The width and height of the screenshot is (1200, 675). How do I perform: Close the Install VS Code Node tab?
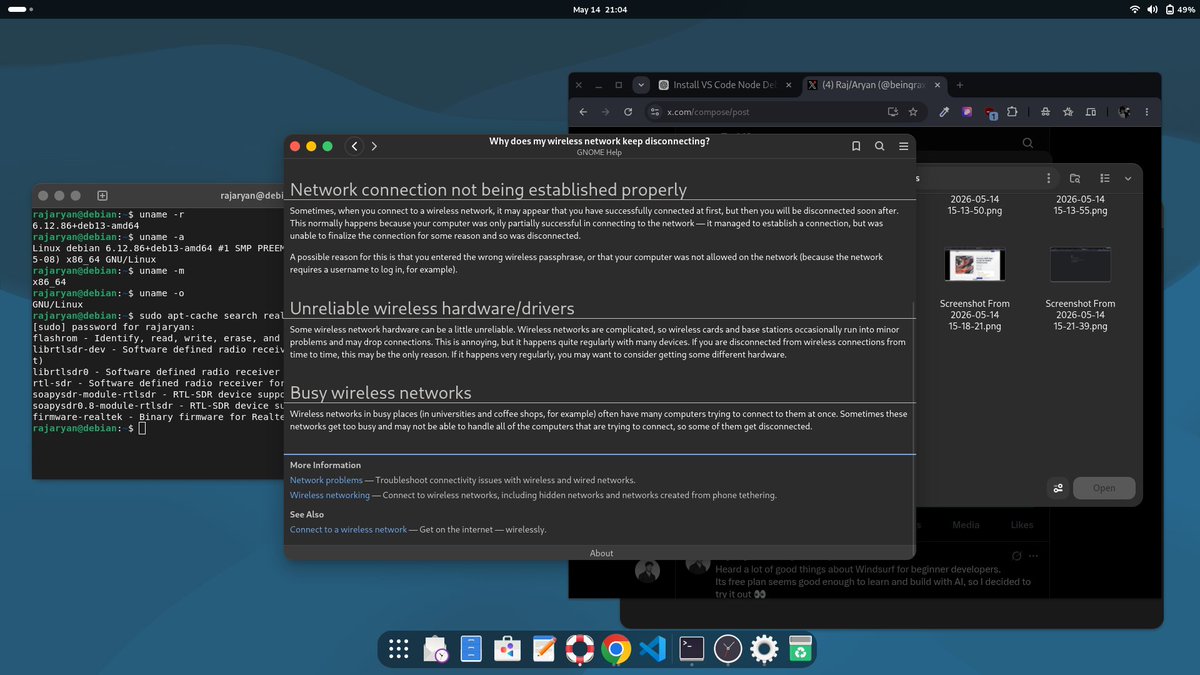[x=786, y=85]
